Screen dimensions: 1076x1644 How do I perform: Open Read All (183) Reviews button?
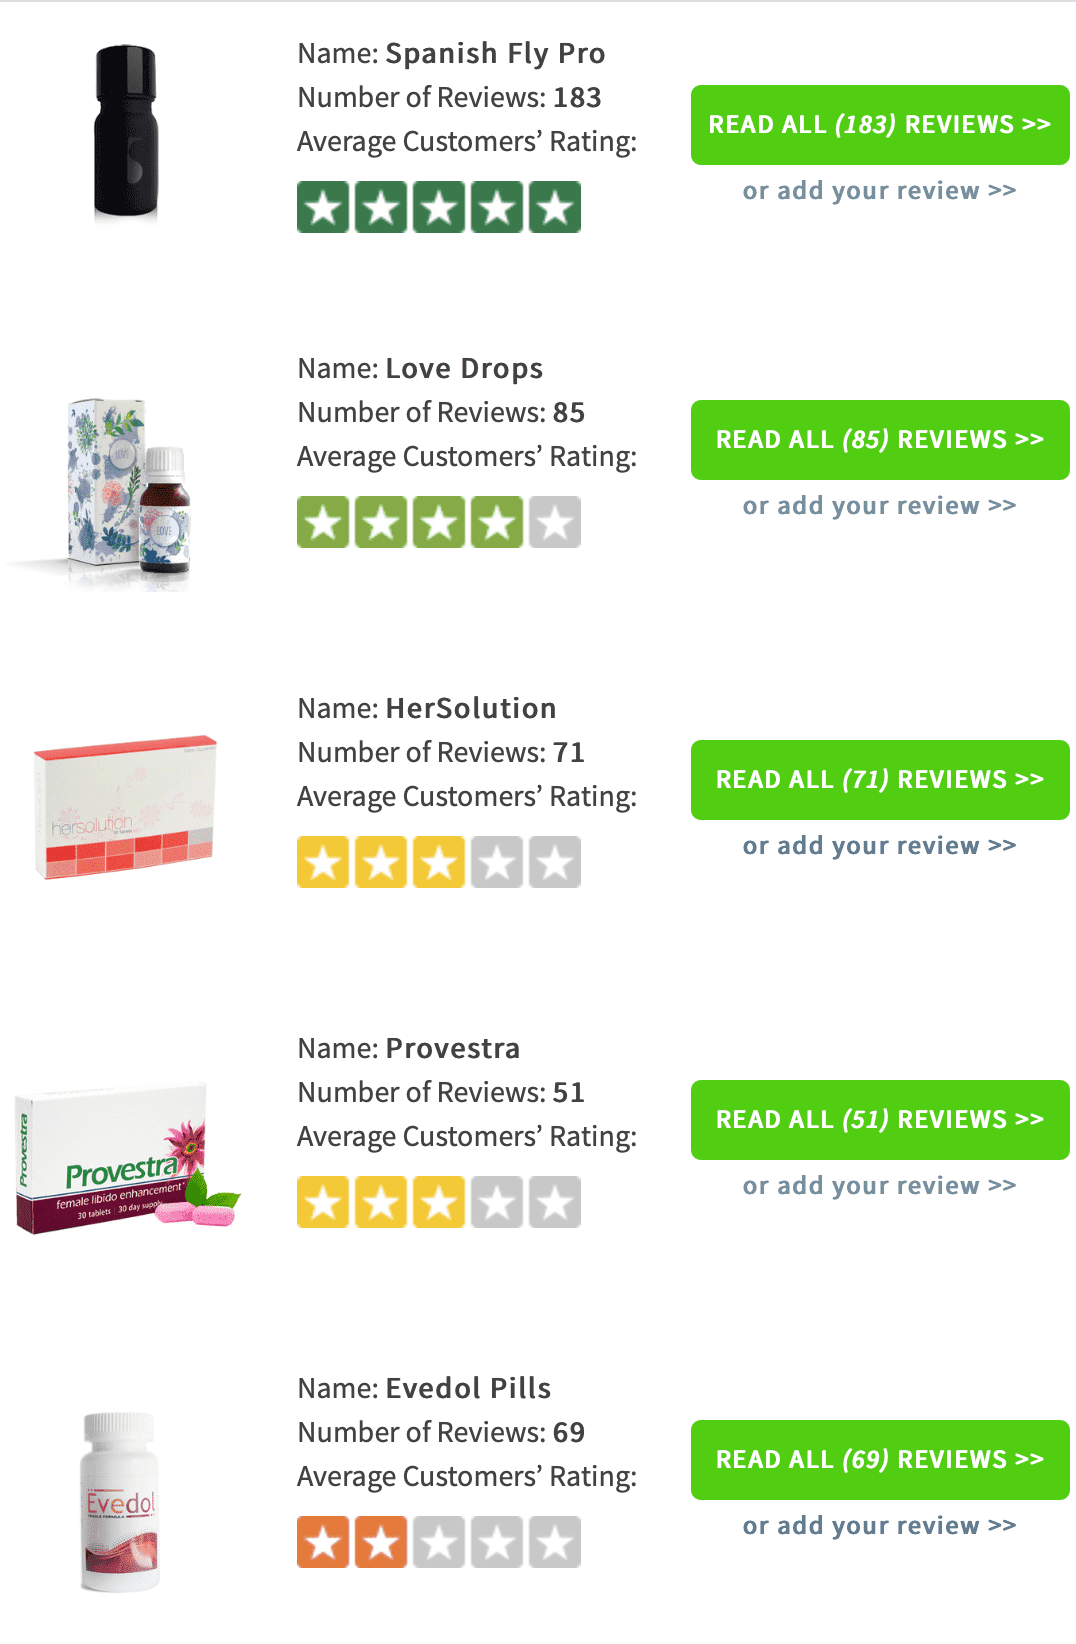point(880,125)
